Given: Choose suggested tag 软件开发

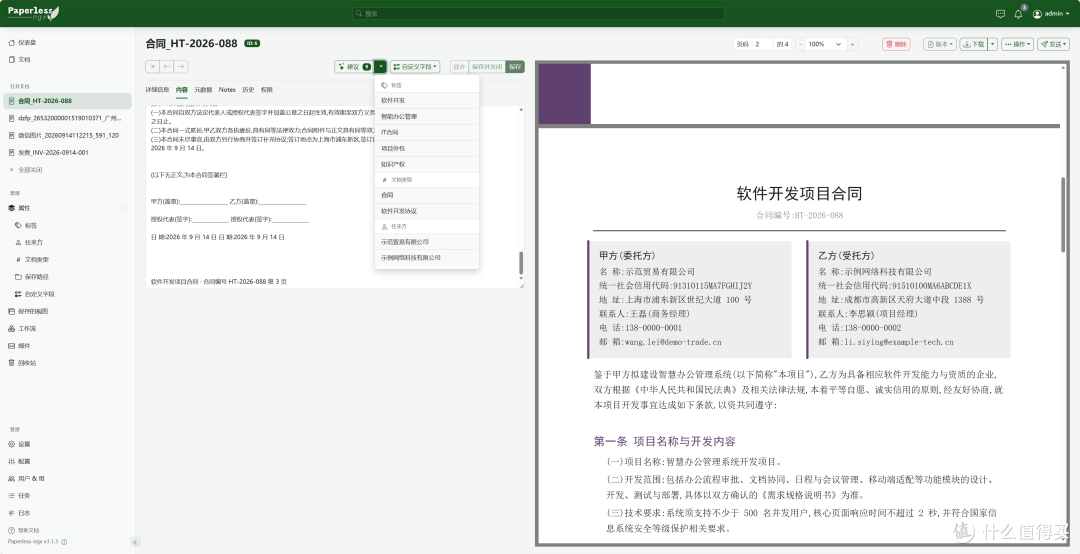Looking at the screenshot, I should point(427,101).
